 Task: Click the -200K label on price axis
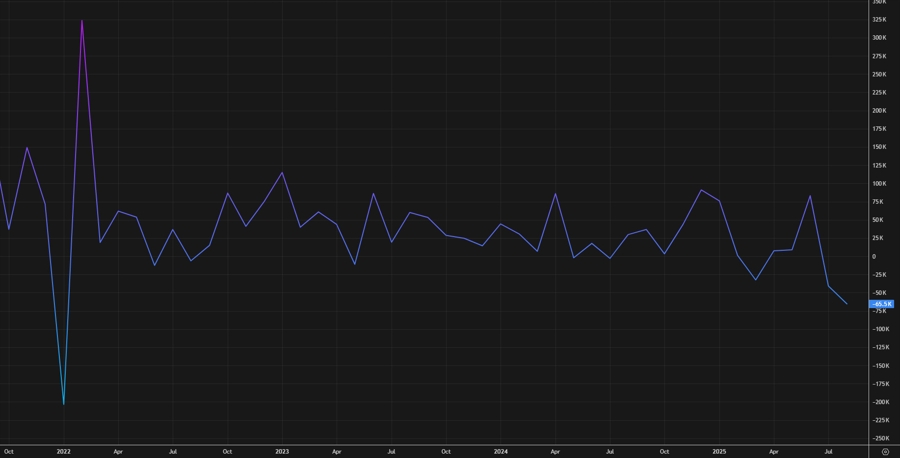click(x=879, y=402)
